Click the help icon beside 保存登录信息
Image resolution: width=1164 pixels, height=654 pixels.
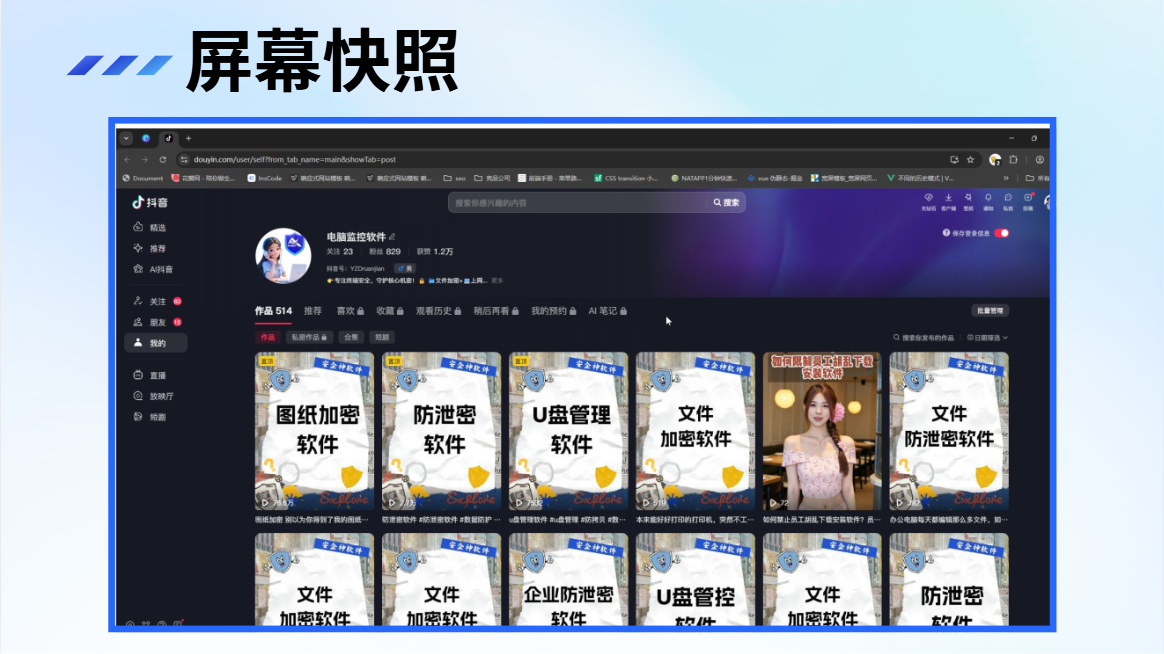[x=946, y=233]
